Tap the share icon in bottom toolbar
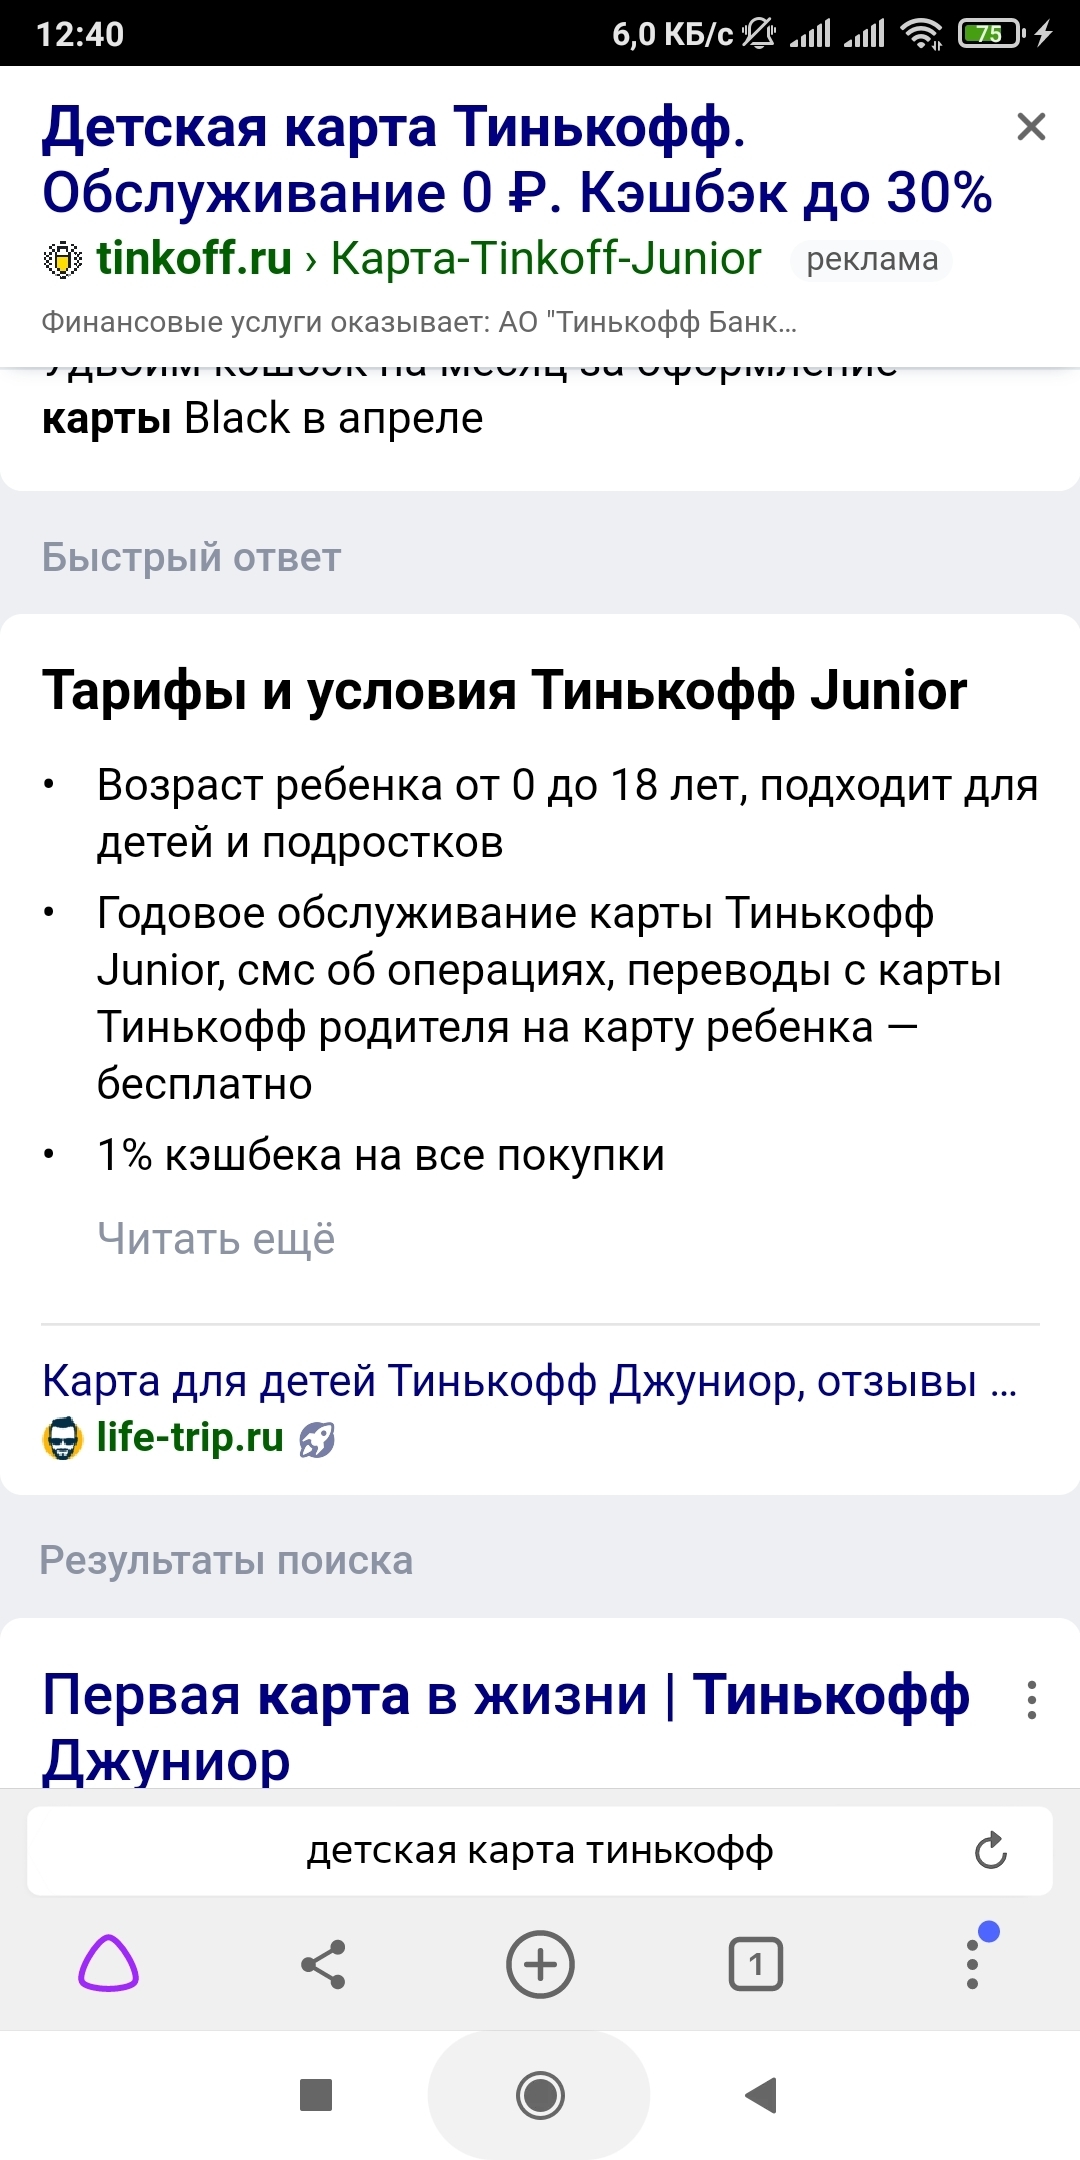Screen dimensions: 1080x2160 pyautogui.click(x=323, y=1964)
